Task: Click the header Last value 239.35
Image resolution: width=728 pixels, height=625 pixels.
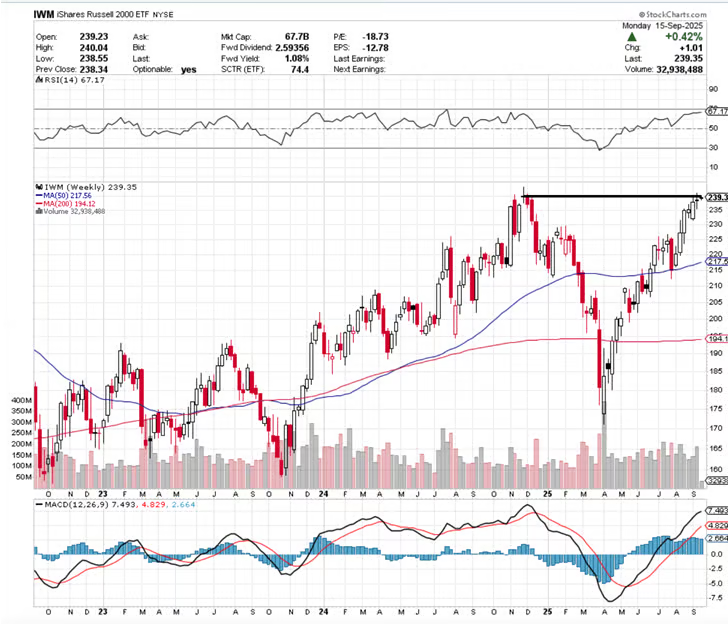Action: 689,59
